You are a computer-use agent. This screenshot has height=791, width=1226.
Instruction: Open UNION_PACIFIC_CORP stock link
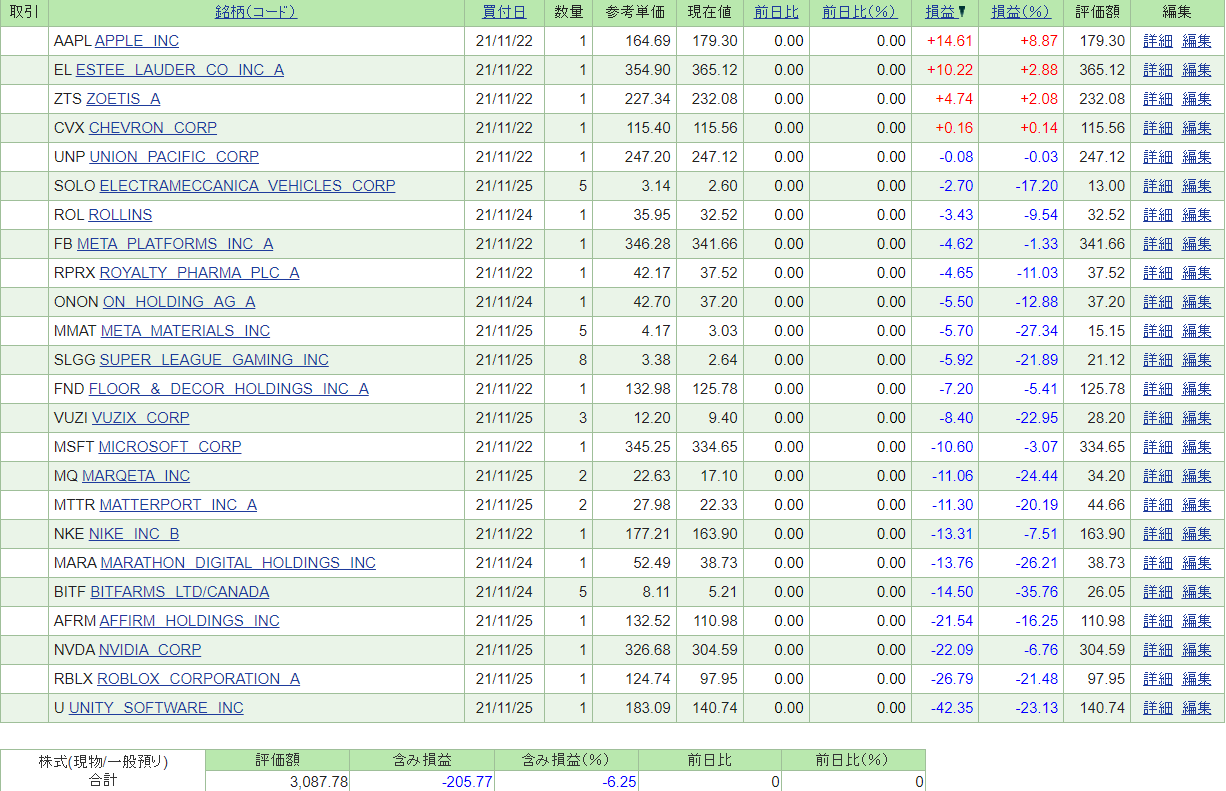[174, 157]
